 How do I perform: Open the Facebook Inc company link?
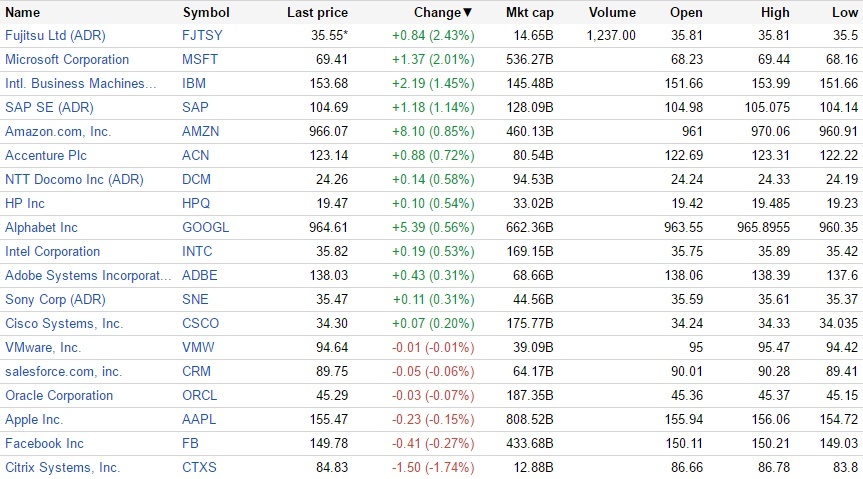pos(44,443)
